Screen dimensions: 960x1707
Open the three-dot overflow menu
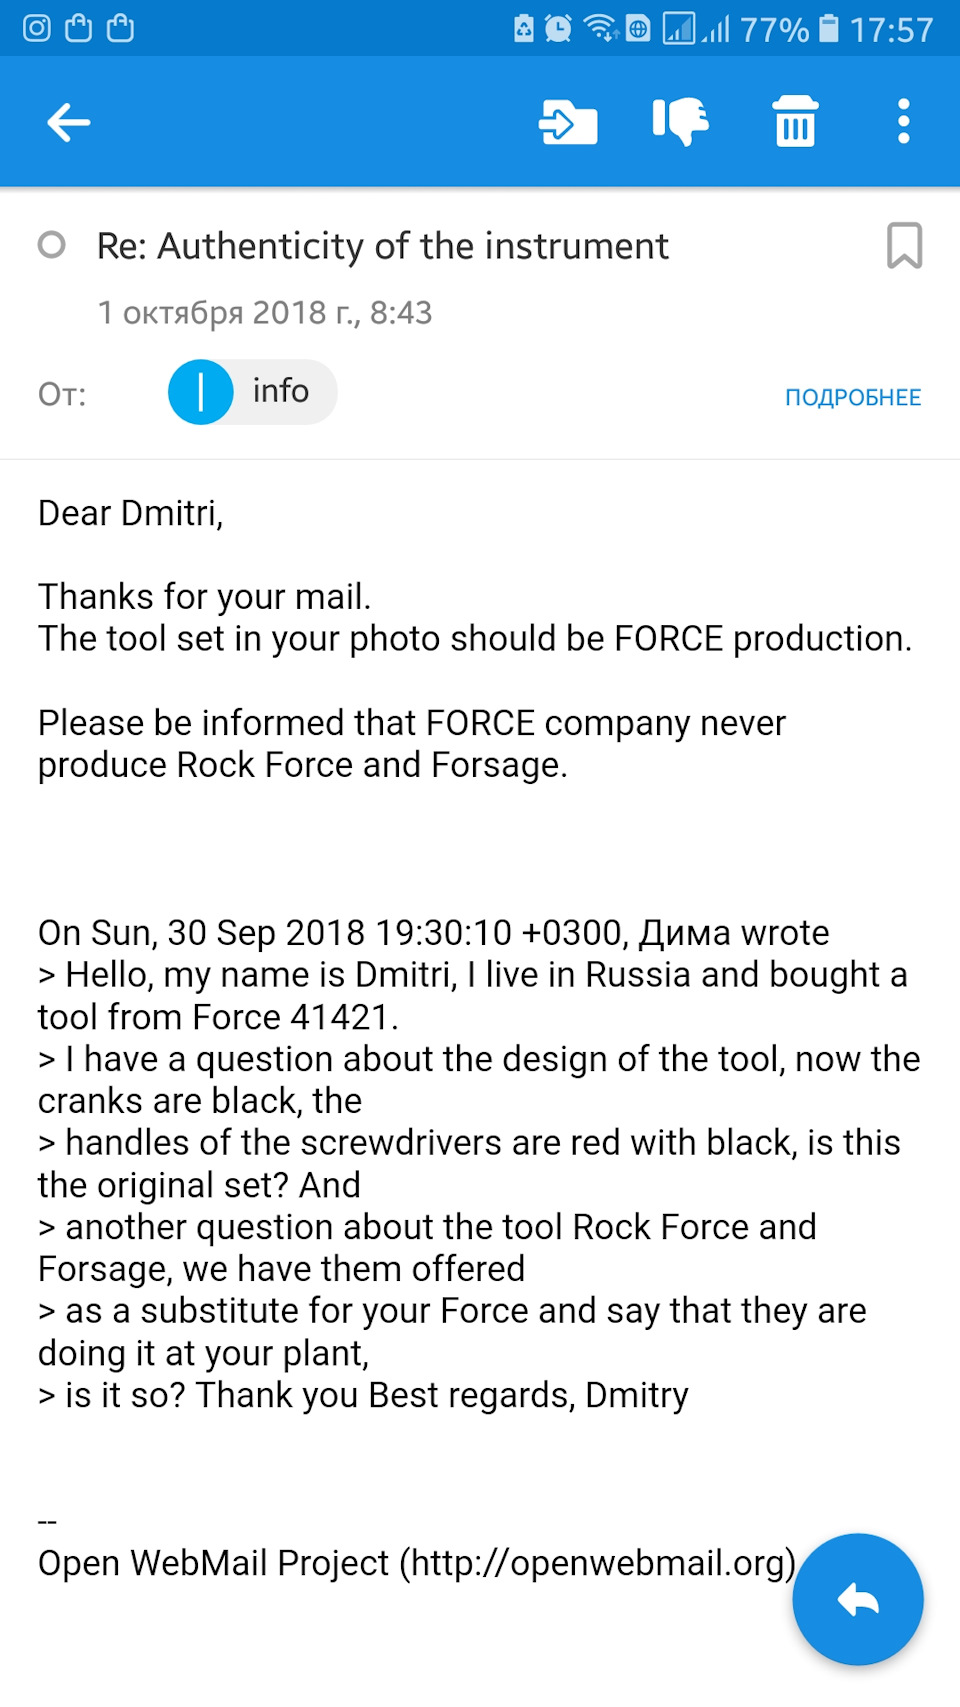click(903, 121)
